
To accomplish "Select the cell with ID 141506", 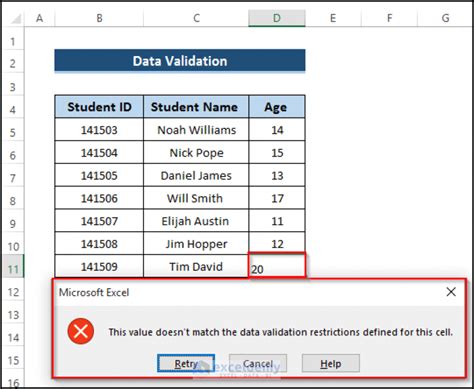I will tap(99, 198).
